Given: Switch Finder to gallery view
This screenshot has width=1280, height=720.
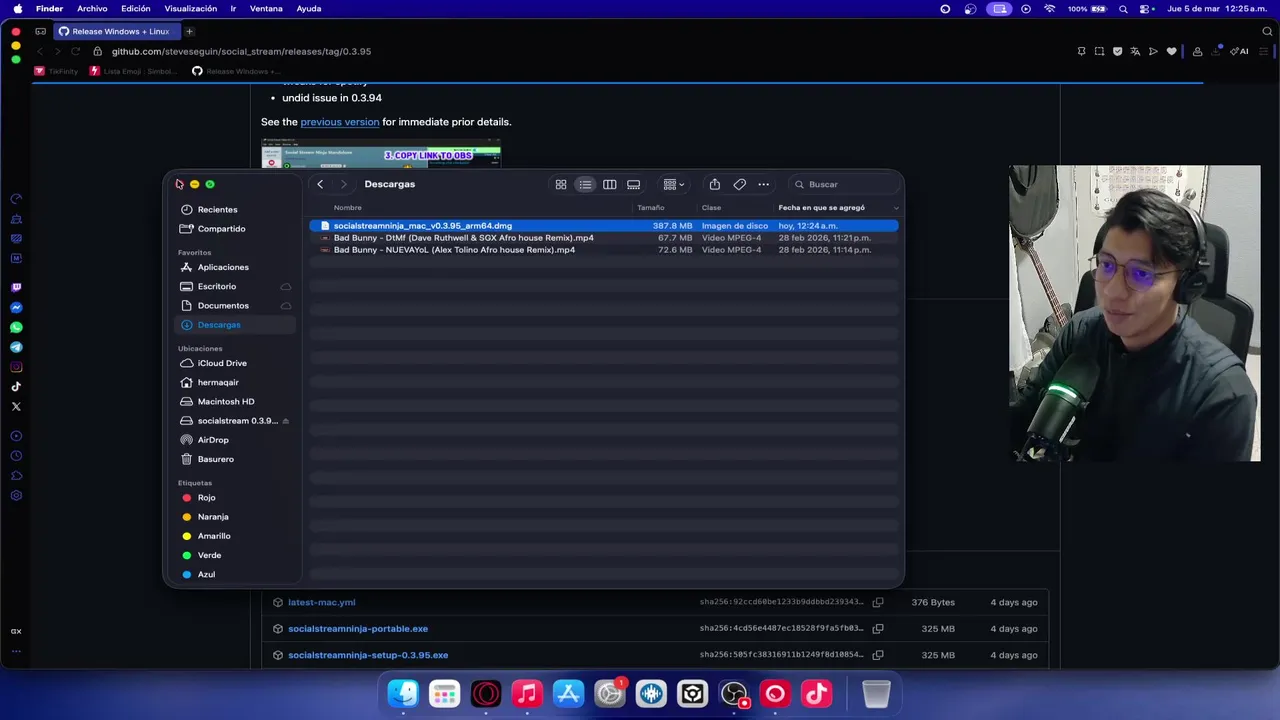Looking at the screenshot, I should [634, 184].
